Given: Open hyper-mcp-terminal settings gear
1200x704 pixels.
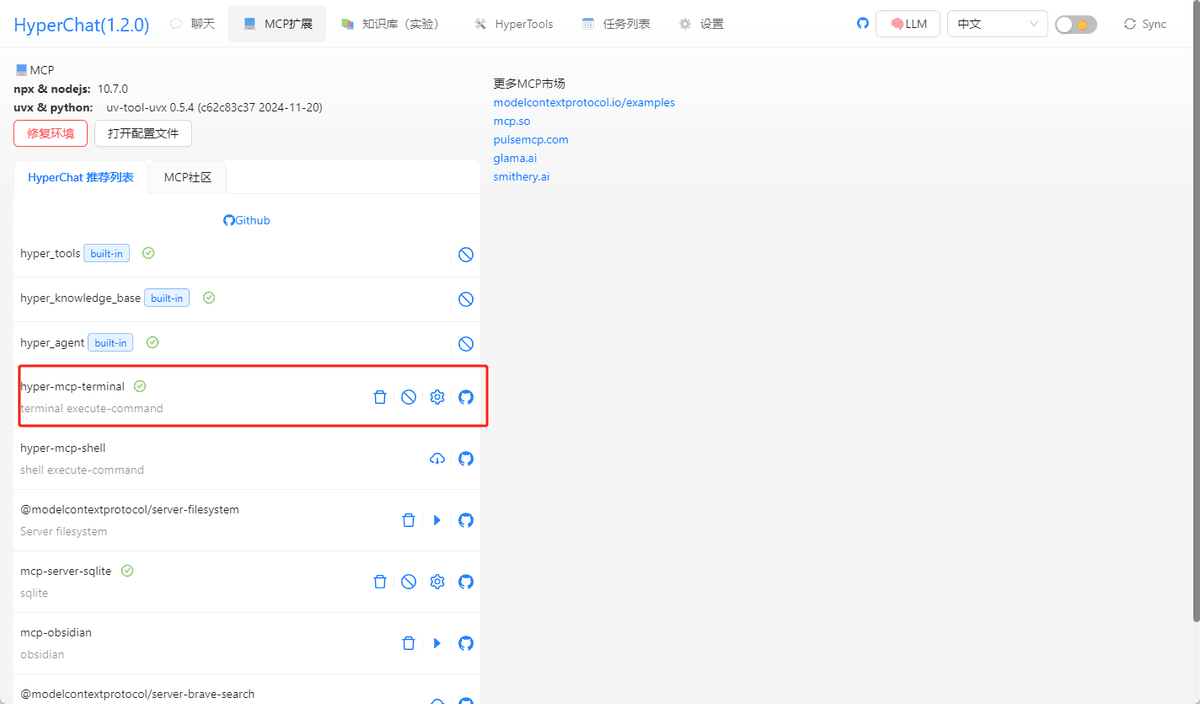Looking at the screenshot, I should tap(437, 397).
